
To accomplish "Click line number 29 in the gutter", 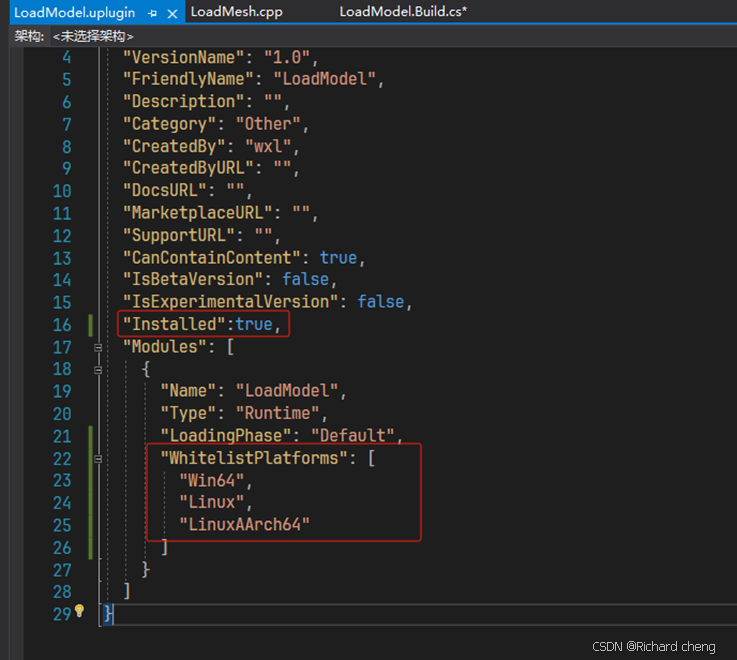I will [x=62, y=614].
